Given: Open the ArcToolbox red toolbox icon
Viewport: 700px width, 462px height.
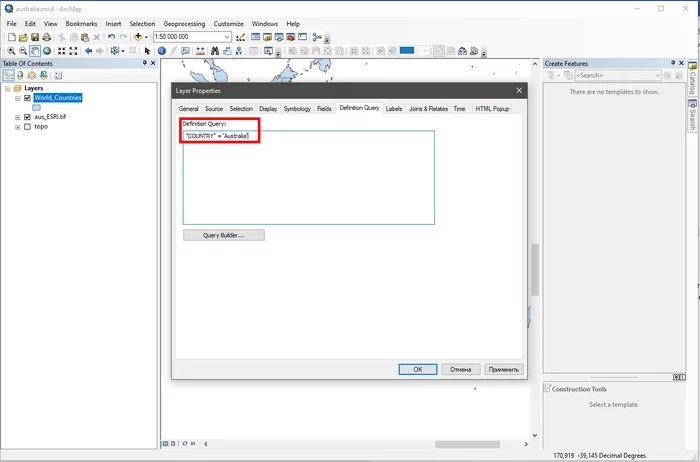Looking at the screenshot, I should (291, 37).
